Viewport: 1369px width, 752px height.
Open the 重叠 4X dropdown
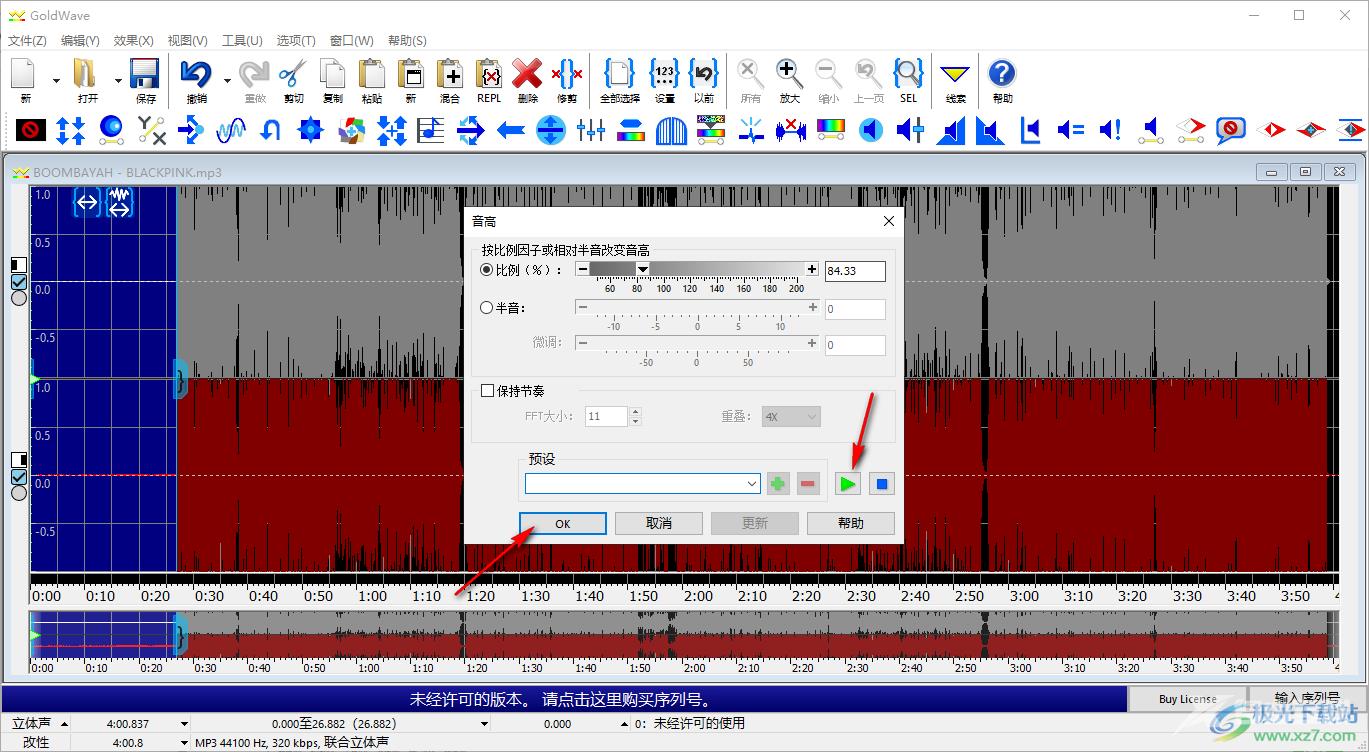pyautogui.click(x=791, y=416)
